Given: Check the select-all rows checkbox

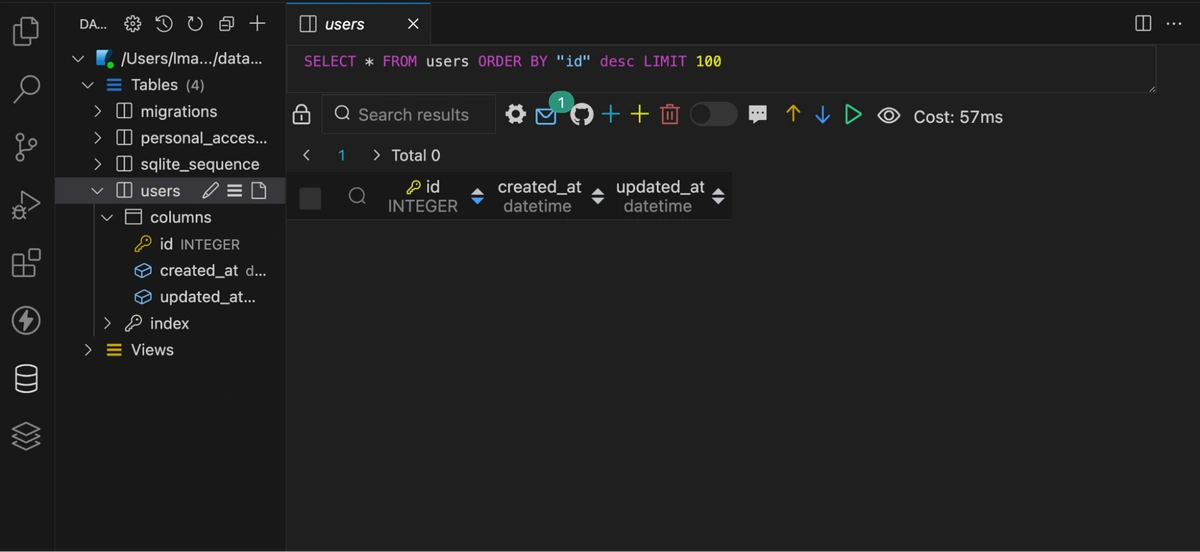Looking at the screenshot, I should (x=311, y=197).
